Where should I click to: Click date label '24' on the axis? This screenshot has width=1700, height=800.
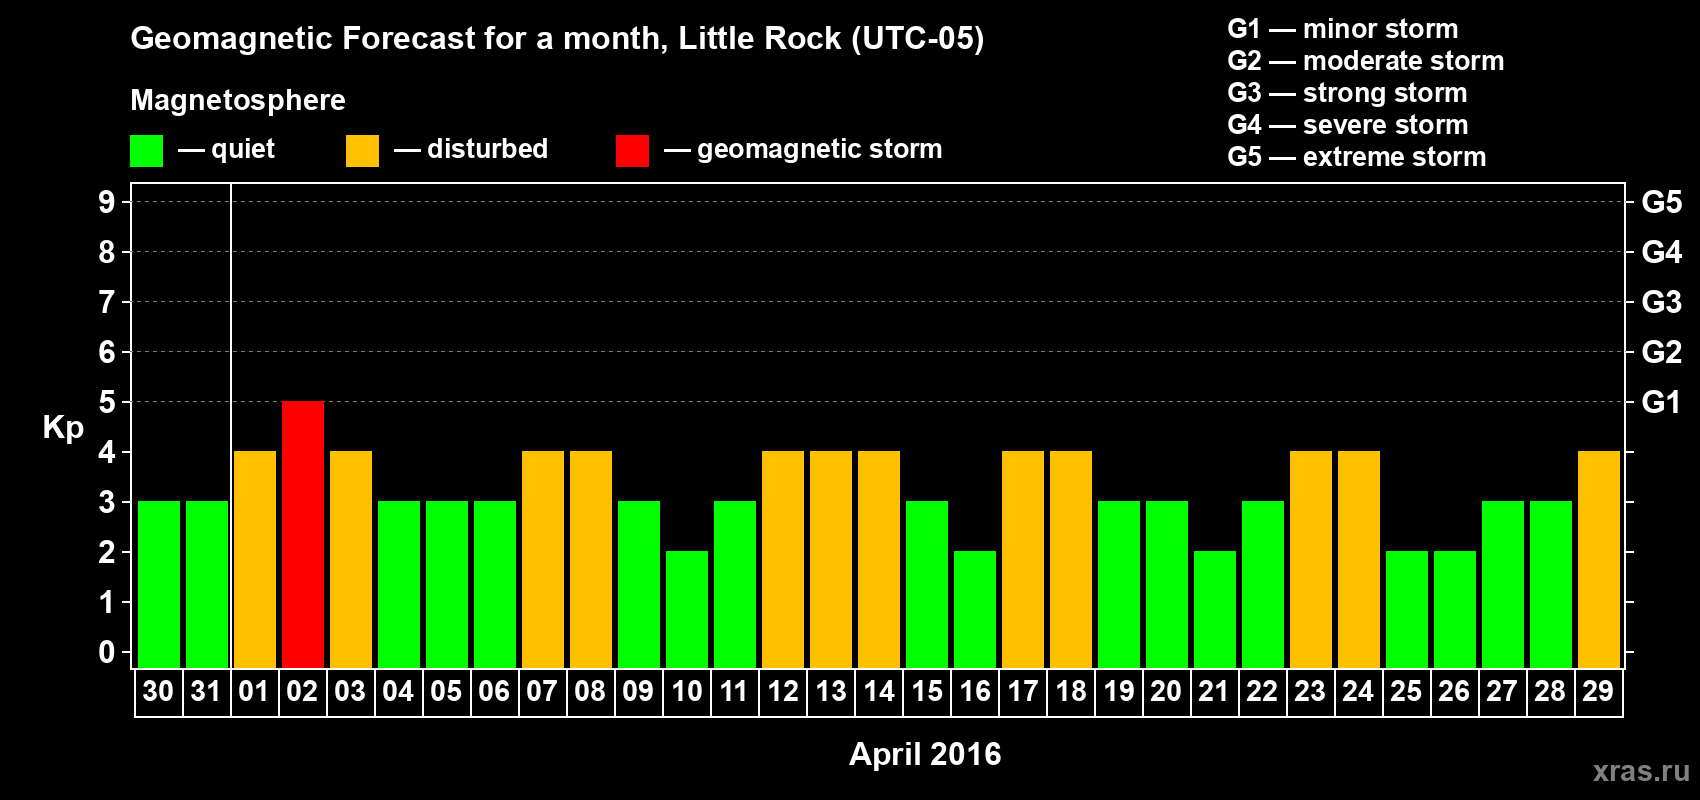(x=1358, y=691)
